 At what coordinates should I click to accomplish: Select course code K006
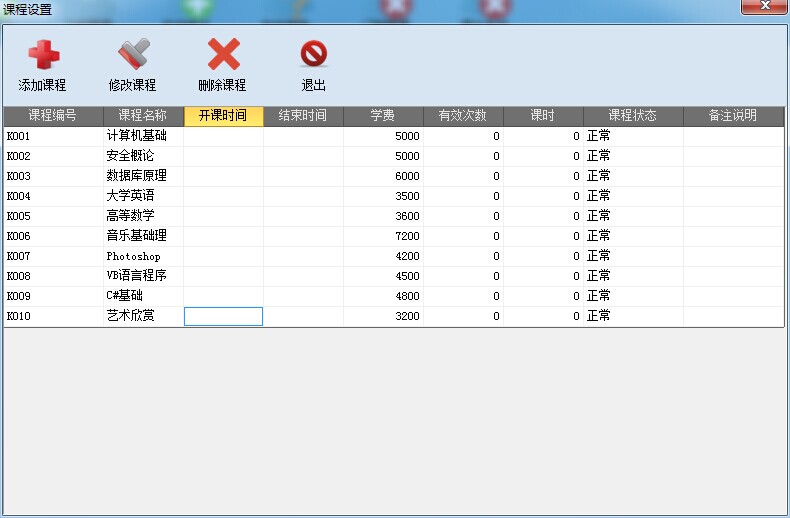coord(19,236)
